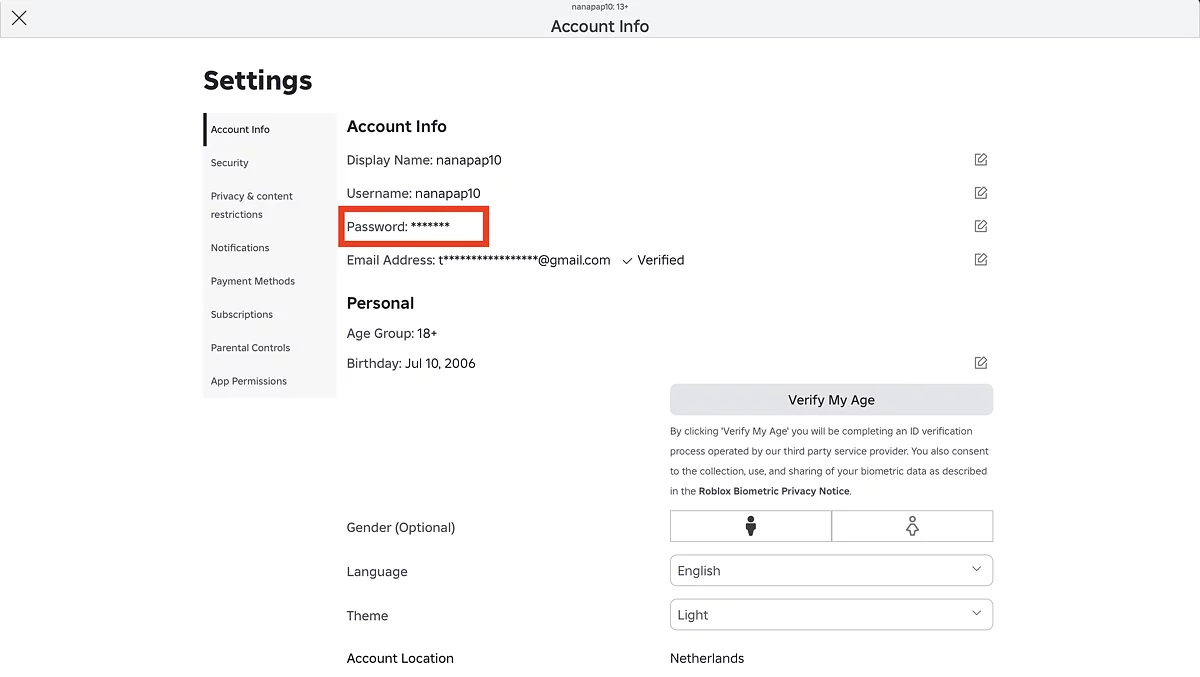This screenshot has width=1200, height=677.
Task: Select the female gender icon
Action: pyautogui.click(x=912, y=526)
